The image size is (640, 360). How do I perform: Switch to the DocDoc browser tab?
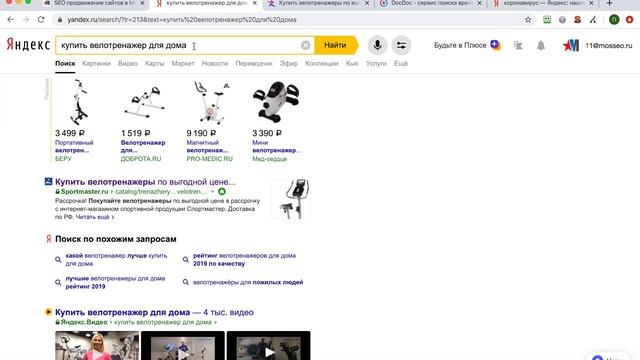coord(431,3)
